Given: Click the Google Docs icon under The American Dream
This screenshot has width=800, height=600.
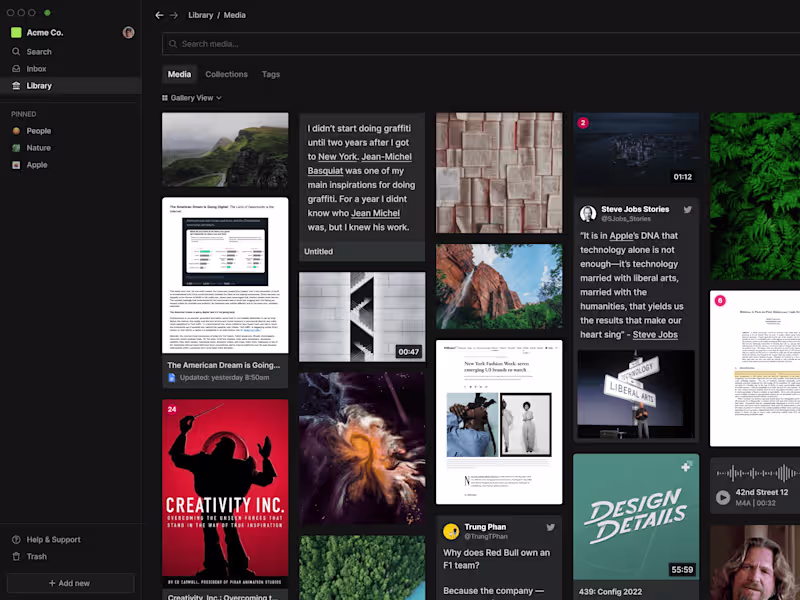Looking at the screenshot, I should tap(172, 378).
